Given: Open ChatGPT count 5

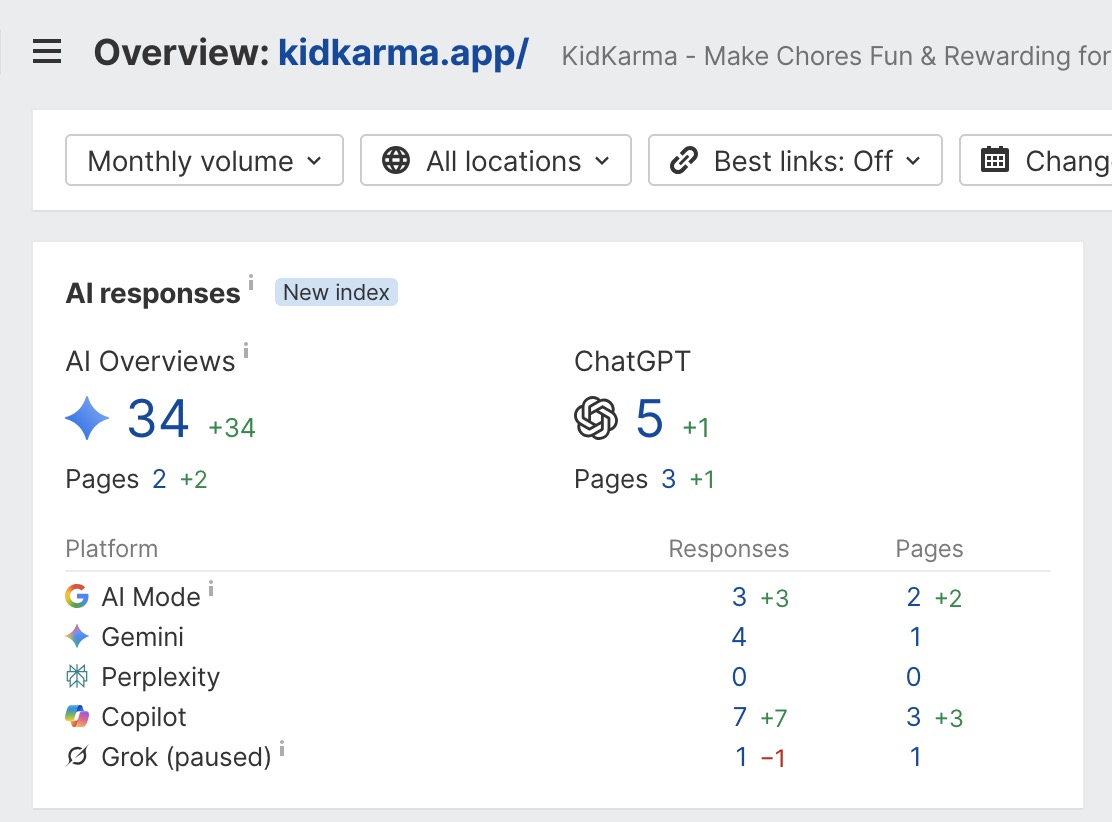Looking at the screenshot, I should (x=650, y=418).
